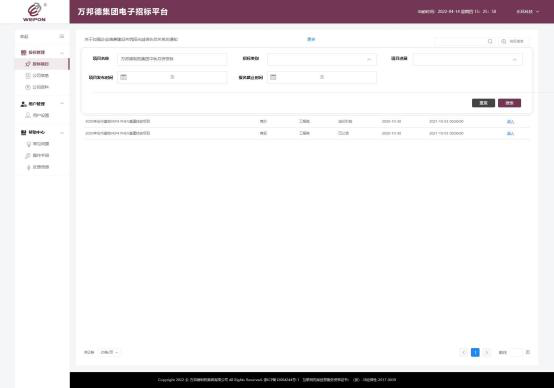Open the first sidebar item with document icon

click(37, 76)
